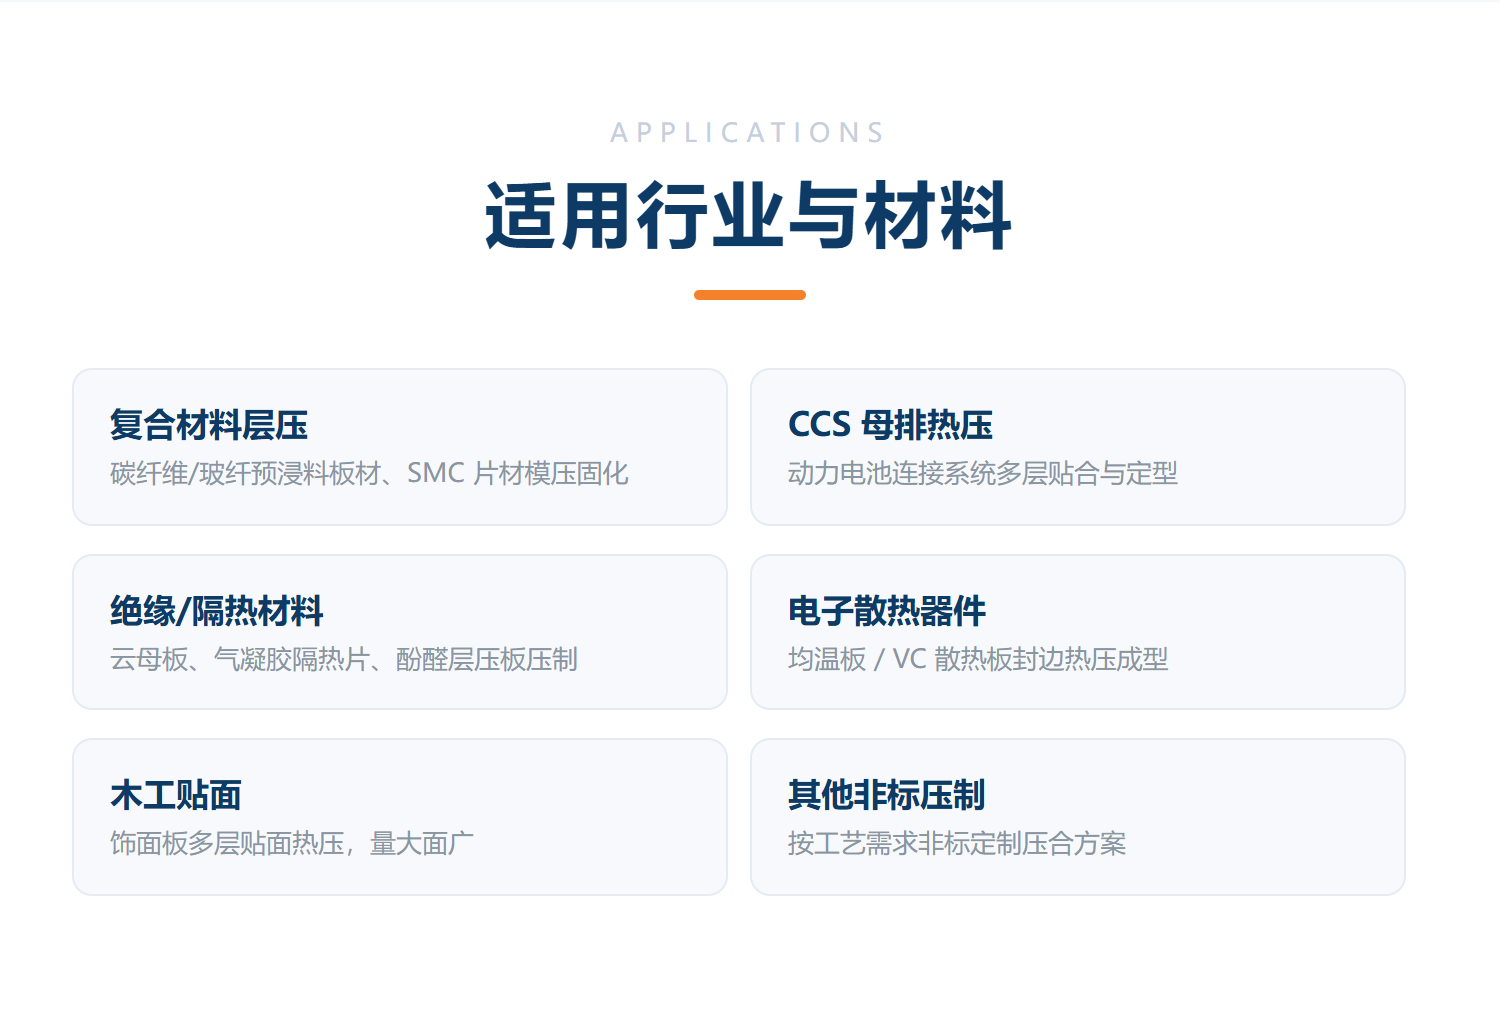Click the description '饰面板多层贴面热压，量大面广'

coord(292,843)
